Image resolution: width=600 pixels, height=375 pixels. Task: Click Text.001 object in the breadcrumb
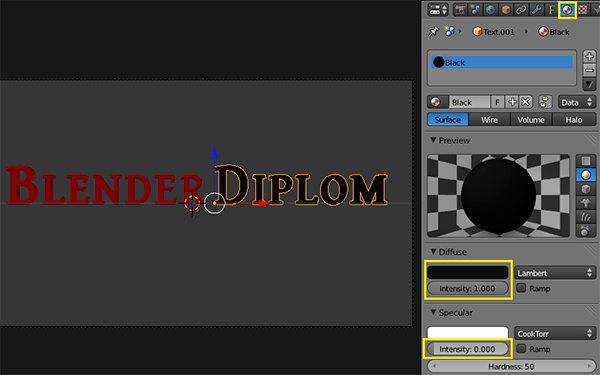click(494, 32)
